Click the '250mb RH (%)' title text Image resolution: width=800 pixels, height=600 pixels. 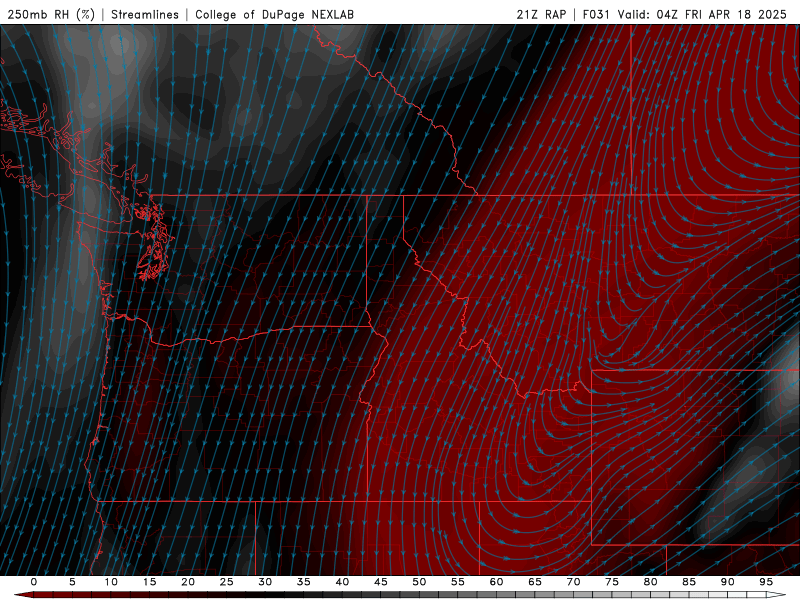(x=51, y=14)
